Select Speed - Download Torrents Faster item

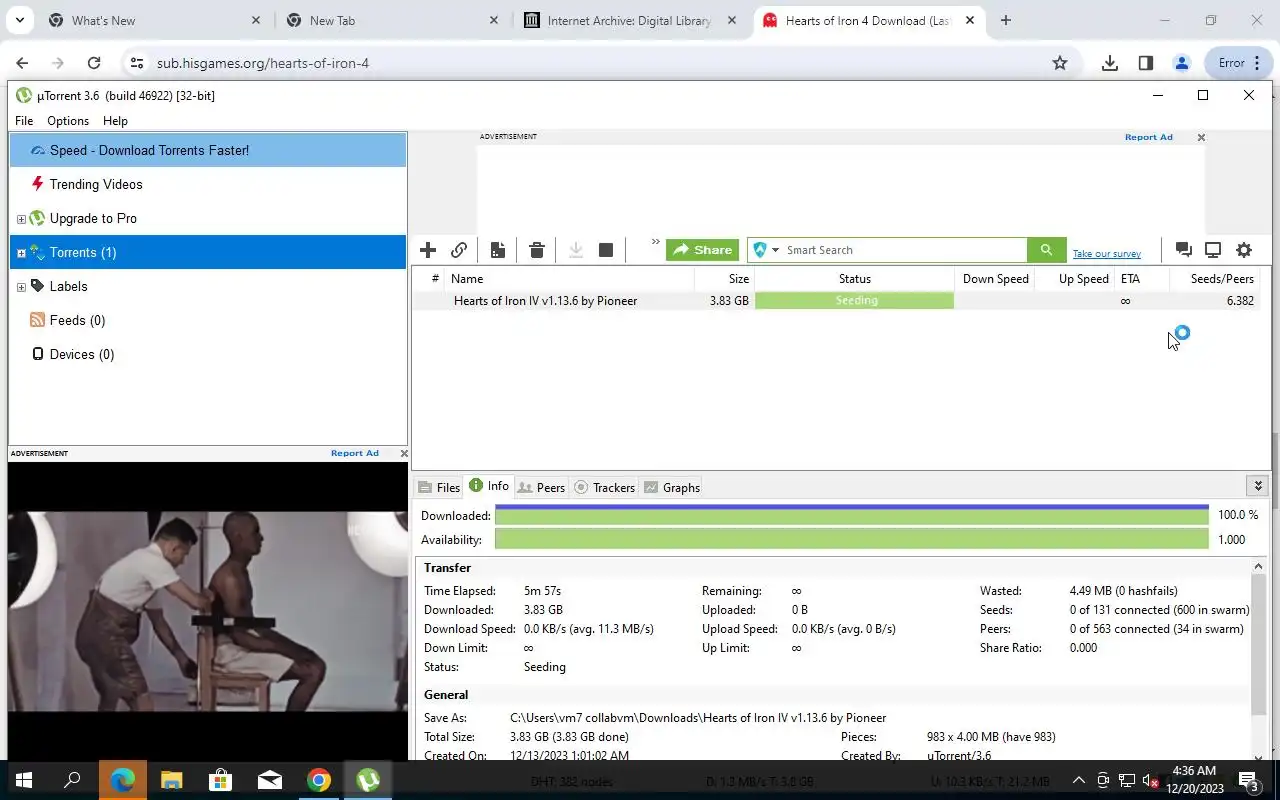pos(208,150)
